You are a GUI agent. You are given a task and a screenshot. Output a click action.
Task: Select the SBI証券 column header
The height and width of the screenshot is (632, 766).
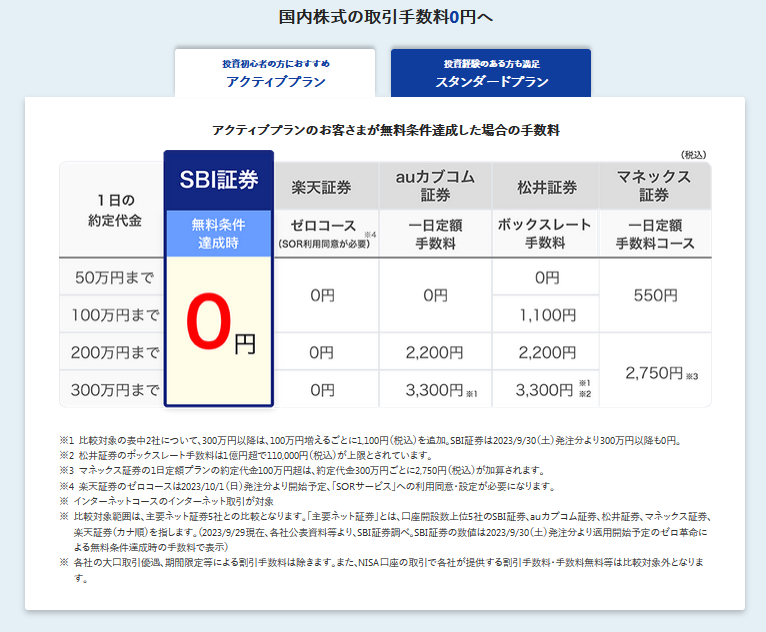218,180
